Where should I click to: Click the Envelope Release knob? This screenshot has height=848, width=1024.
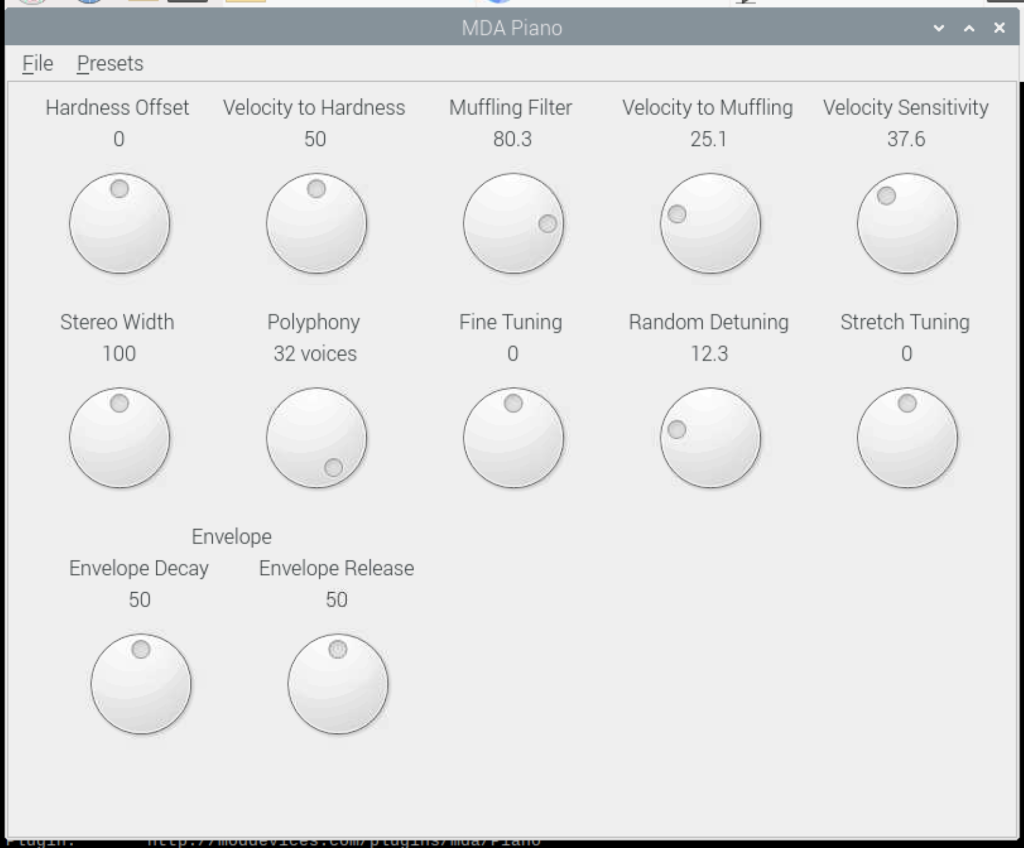[x=338, y=684]
